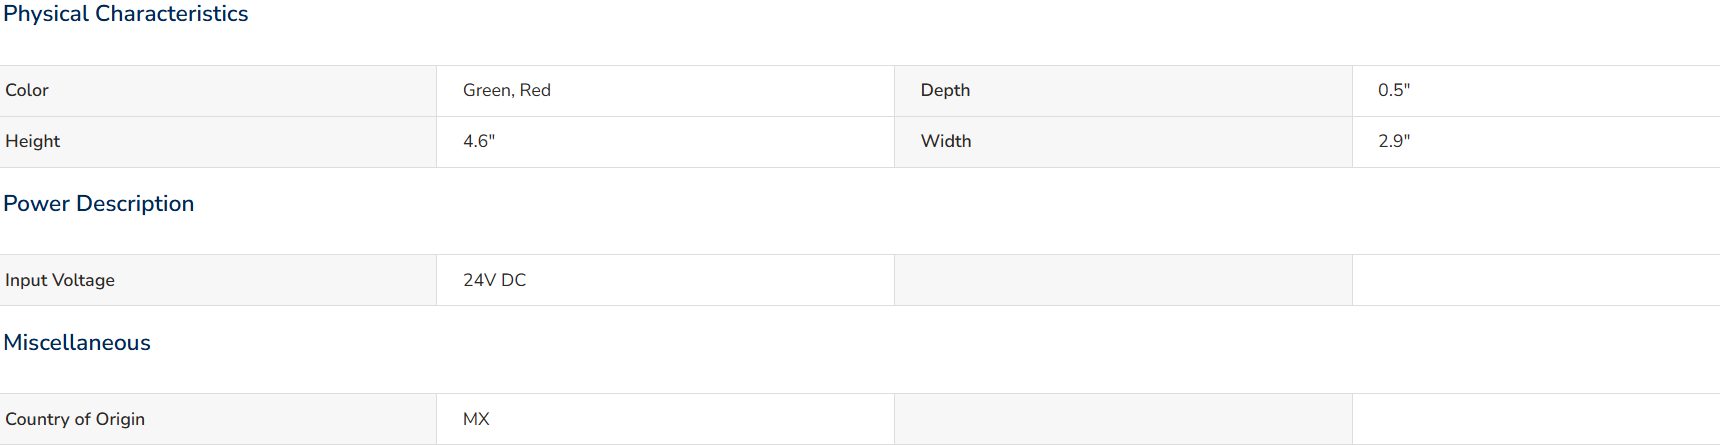This screenshot has height=445, width=1720.
Task: Click the 2.9" width value
Action: point(1394,141)
